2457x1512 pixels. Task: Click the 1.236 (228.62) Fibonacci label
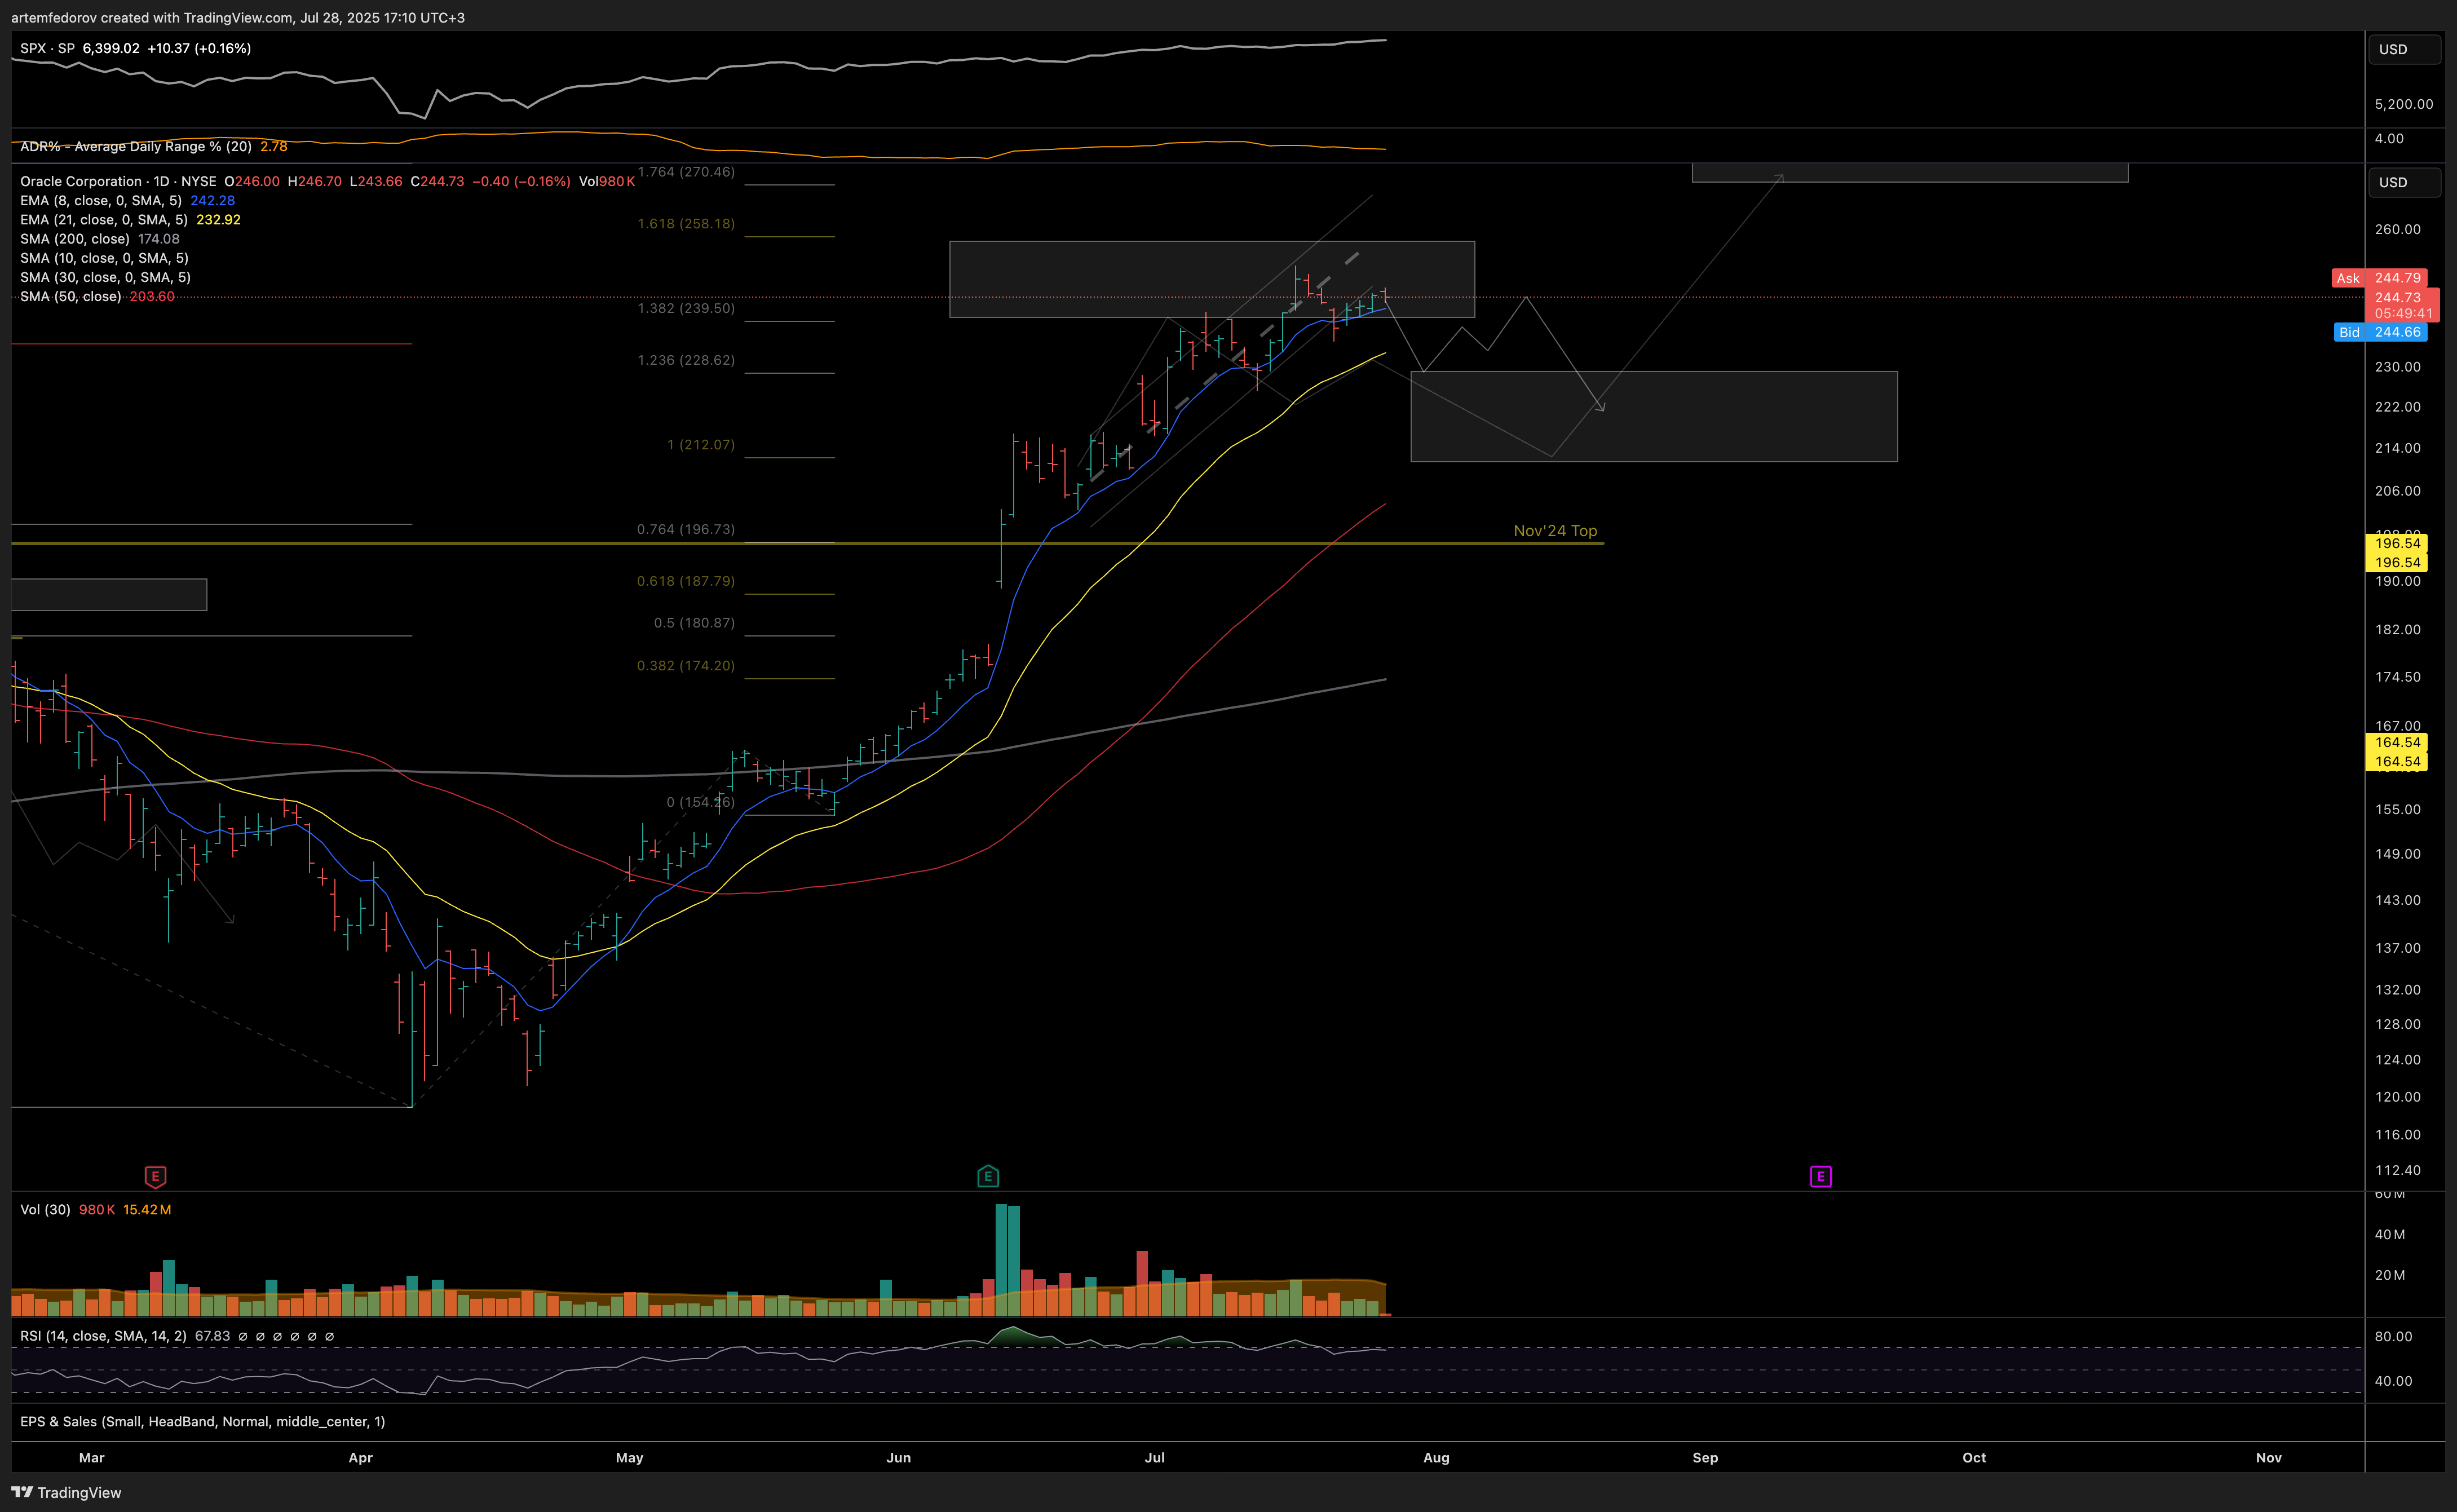[686, 359]
